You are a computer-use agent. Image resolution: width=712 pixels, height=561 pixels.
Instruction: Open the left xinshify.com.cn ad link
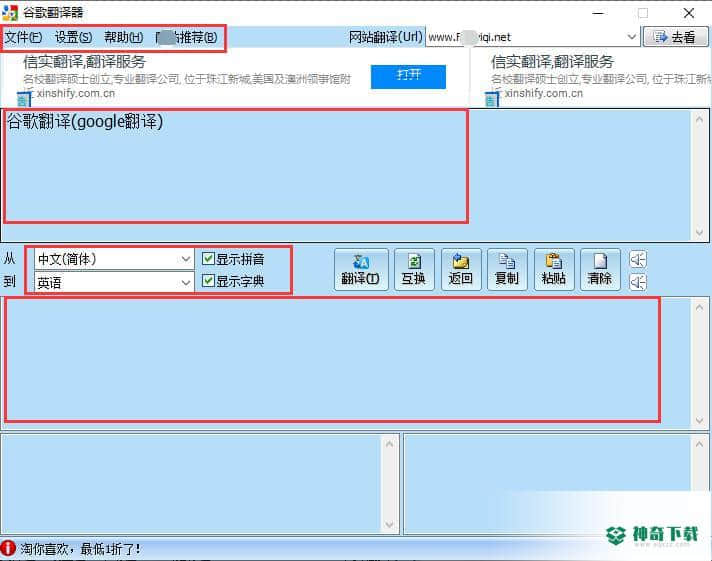[x=75, y=93]
